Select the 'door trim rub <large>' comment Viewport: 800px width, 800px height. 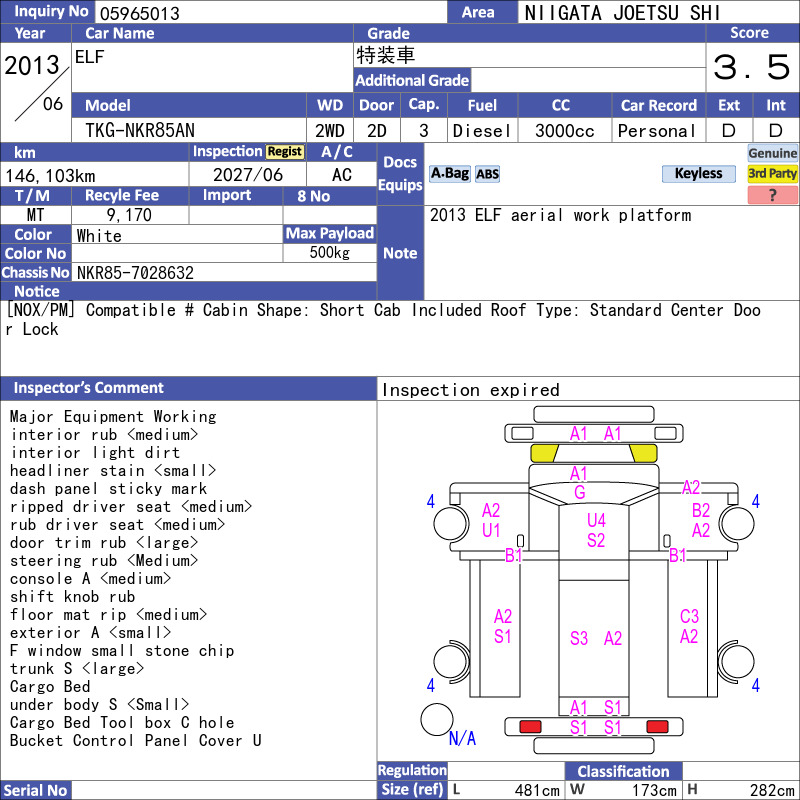tap(104, 542)
